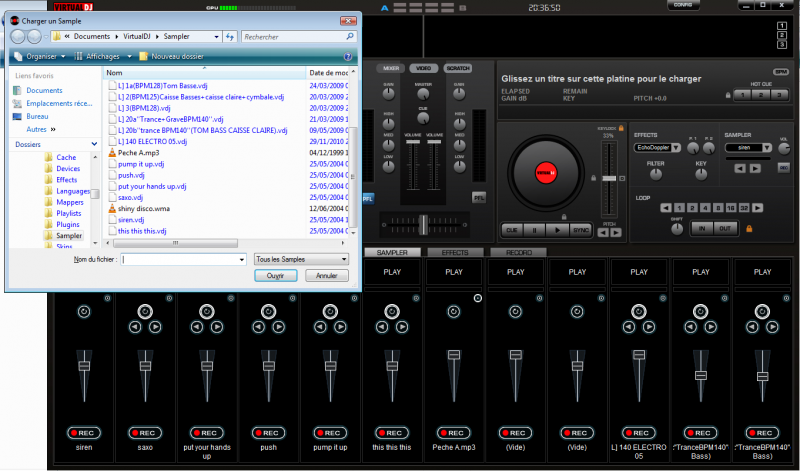Trigger hot cue 2
The height and width of the screenshot is (471, 800).
pos(760,94)
